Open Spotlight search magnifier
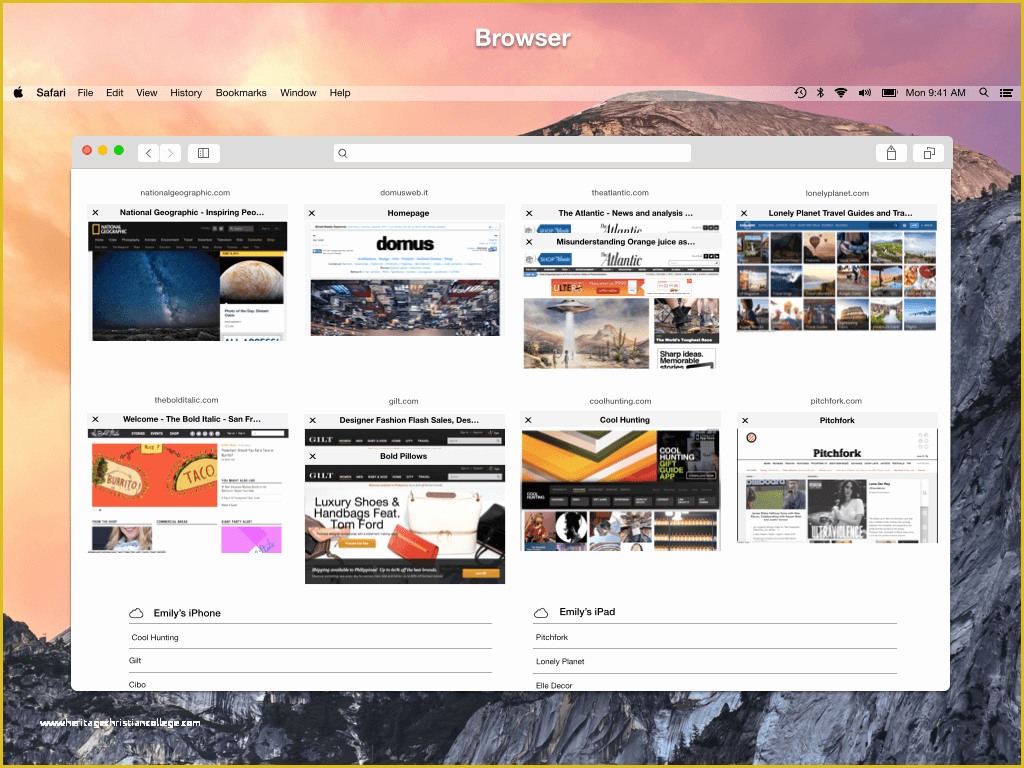Image resolution: width=1024 pixels, height=768 pixels. point(984,93)
